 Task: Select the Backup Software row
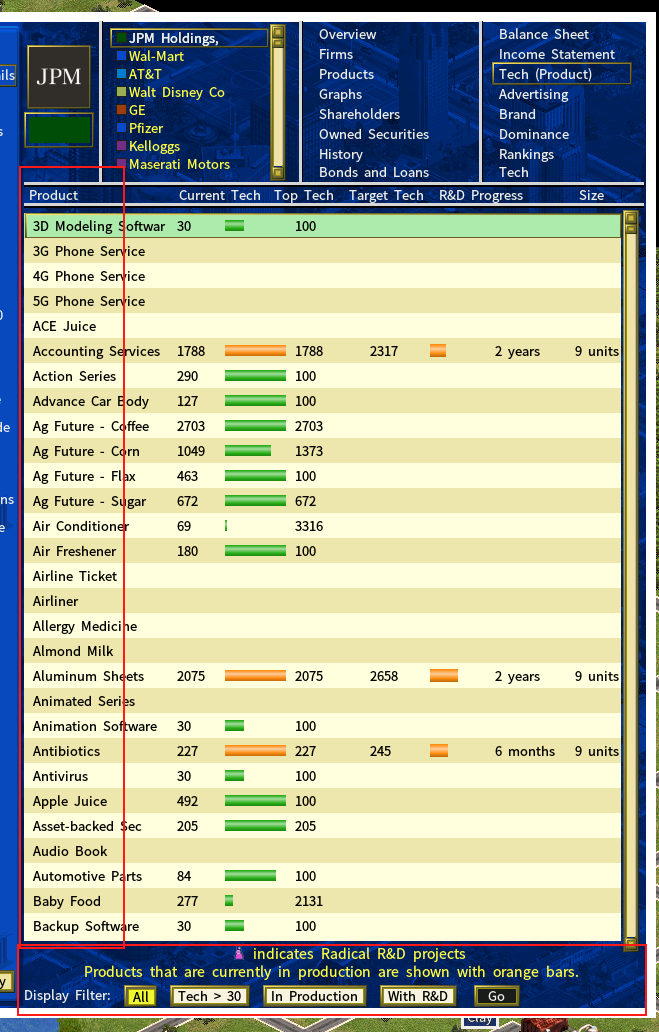pos(323,926)
